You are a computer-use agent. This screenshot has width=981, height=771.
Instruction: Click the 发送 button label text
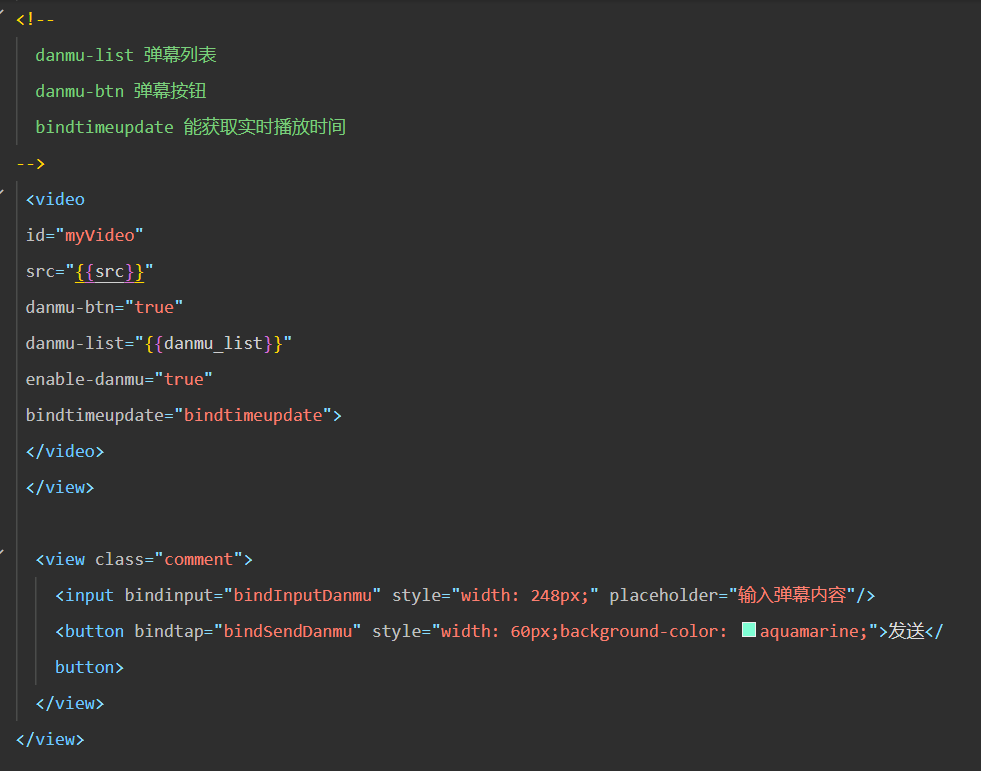pos(907,631)
